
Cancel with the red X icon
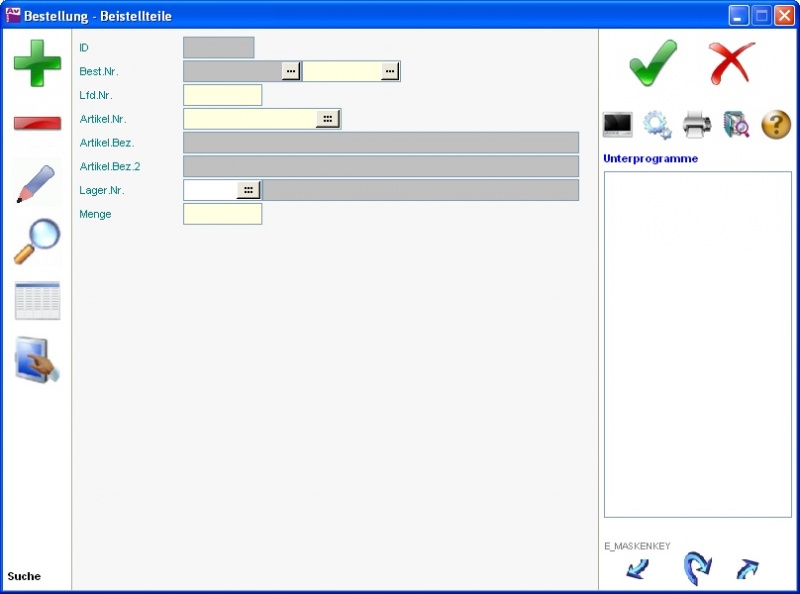[732, 63]
